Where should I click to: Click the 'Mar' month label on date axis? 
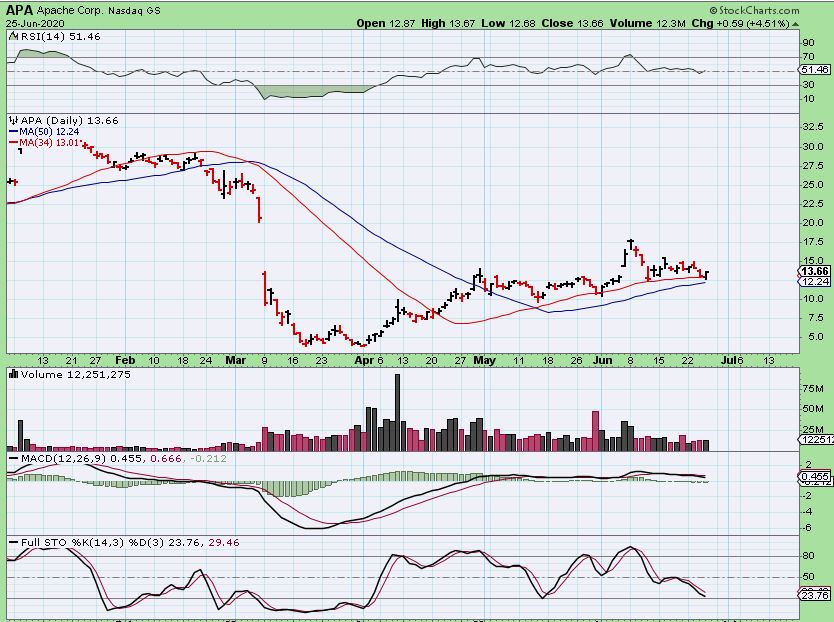[x=236, y=360]
